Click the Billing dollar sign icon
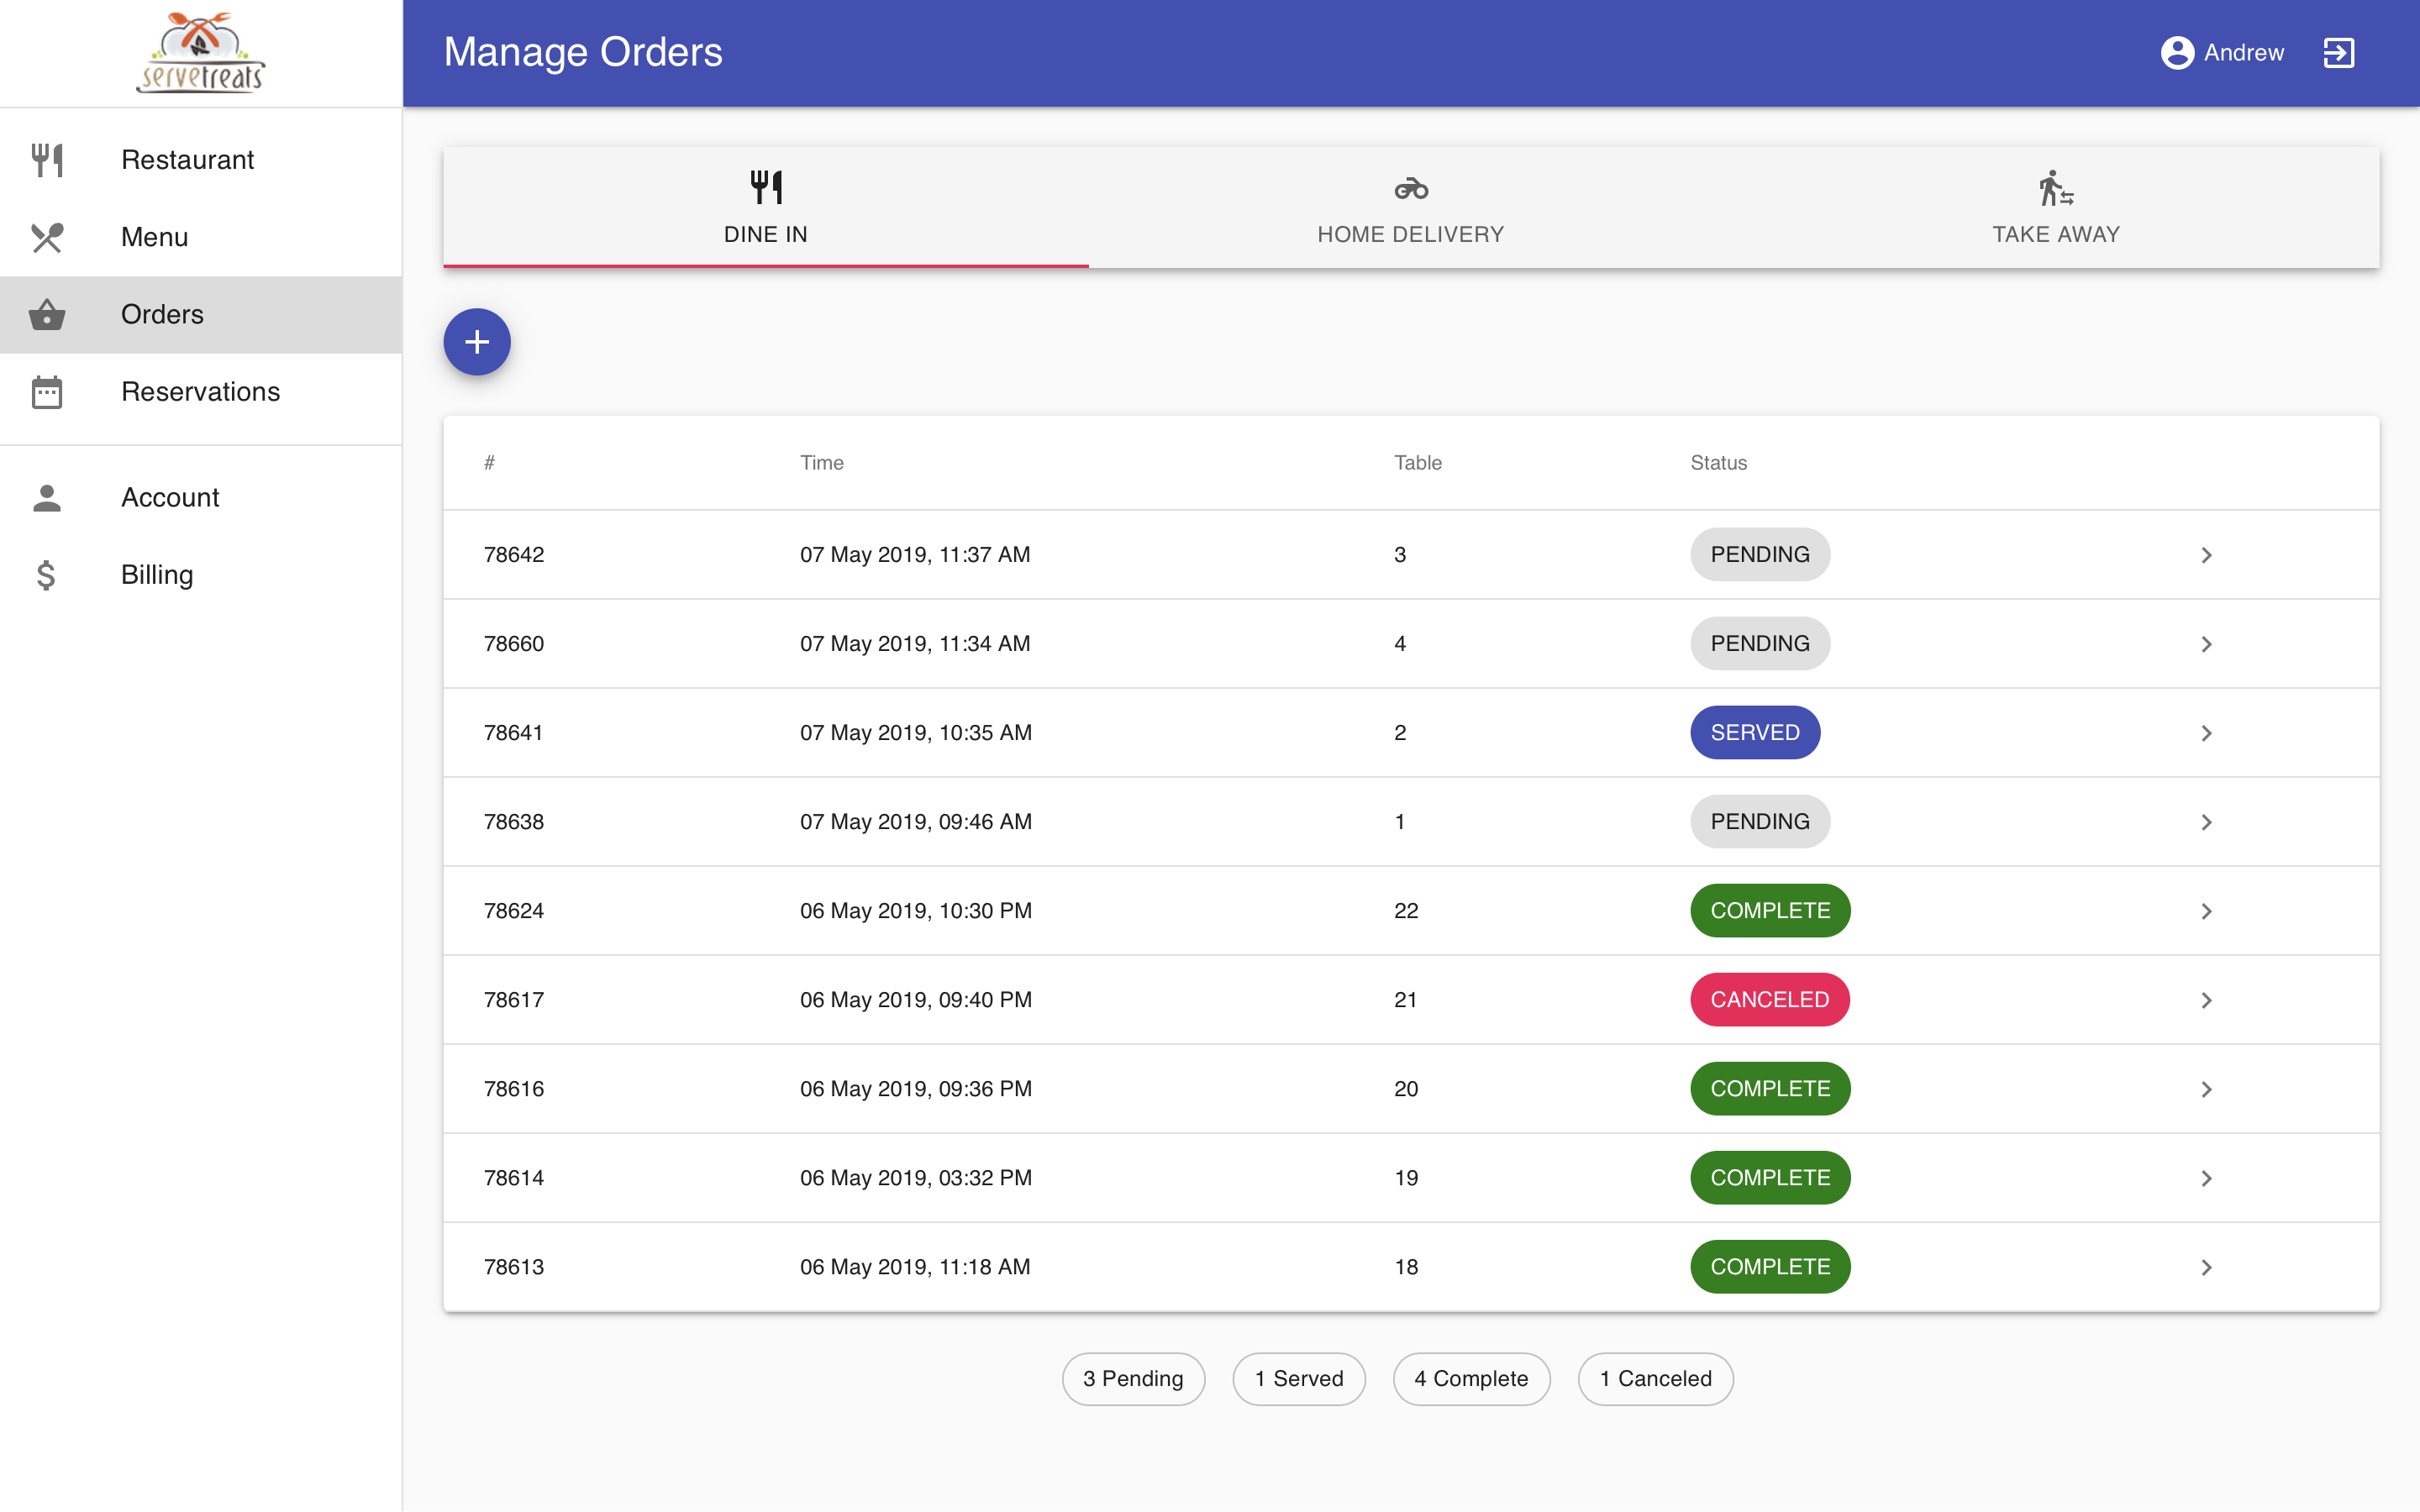This screenshot has width=2420, height=1512. [46, 575]
